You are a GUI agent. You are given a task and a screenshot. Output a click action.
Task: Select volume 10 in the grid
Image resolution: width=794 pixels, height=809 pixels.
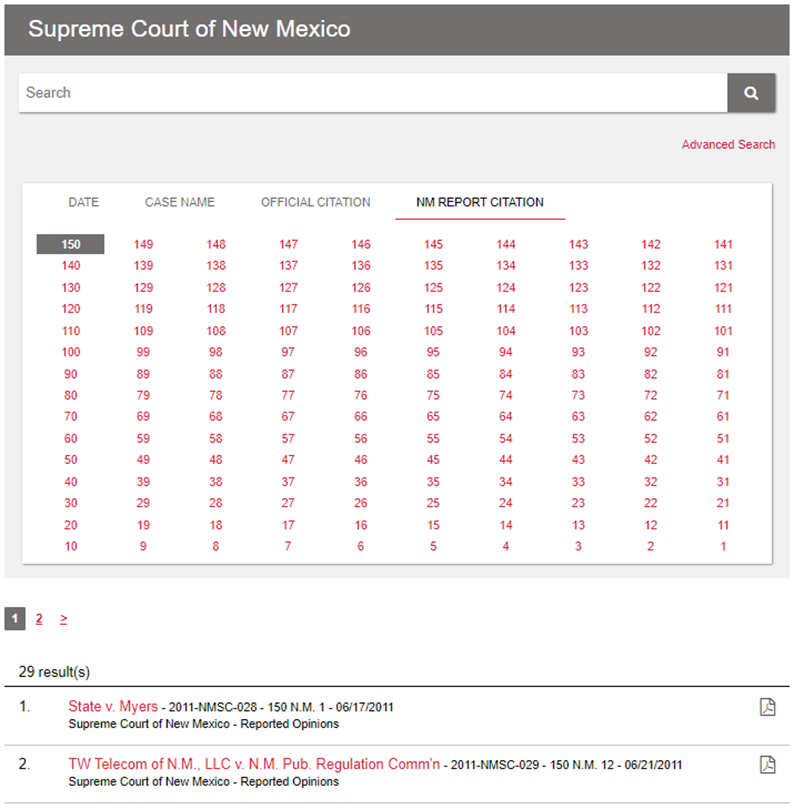pyautogui.click(x=70, y=546)
